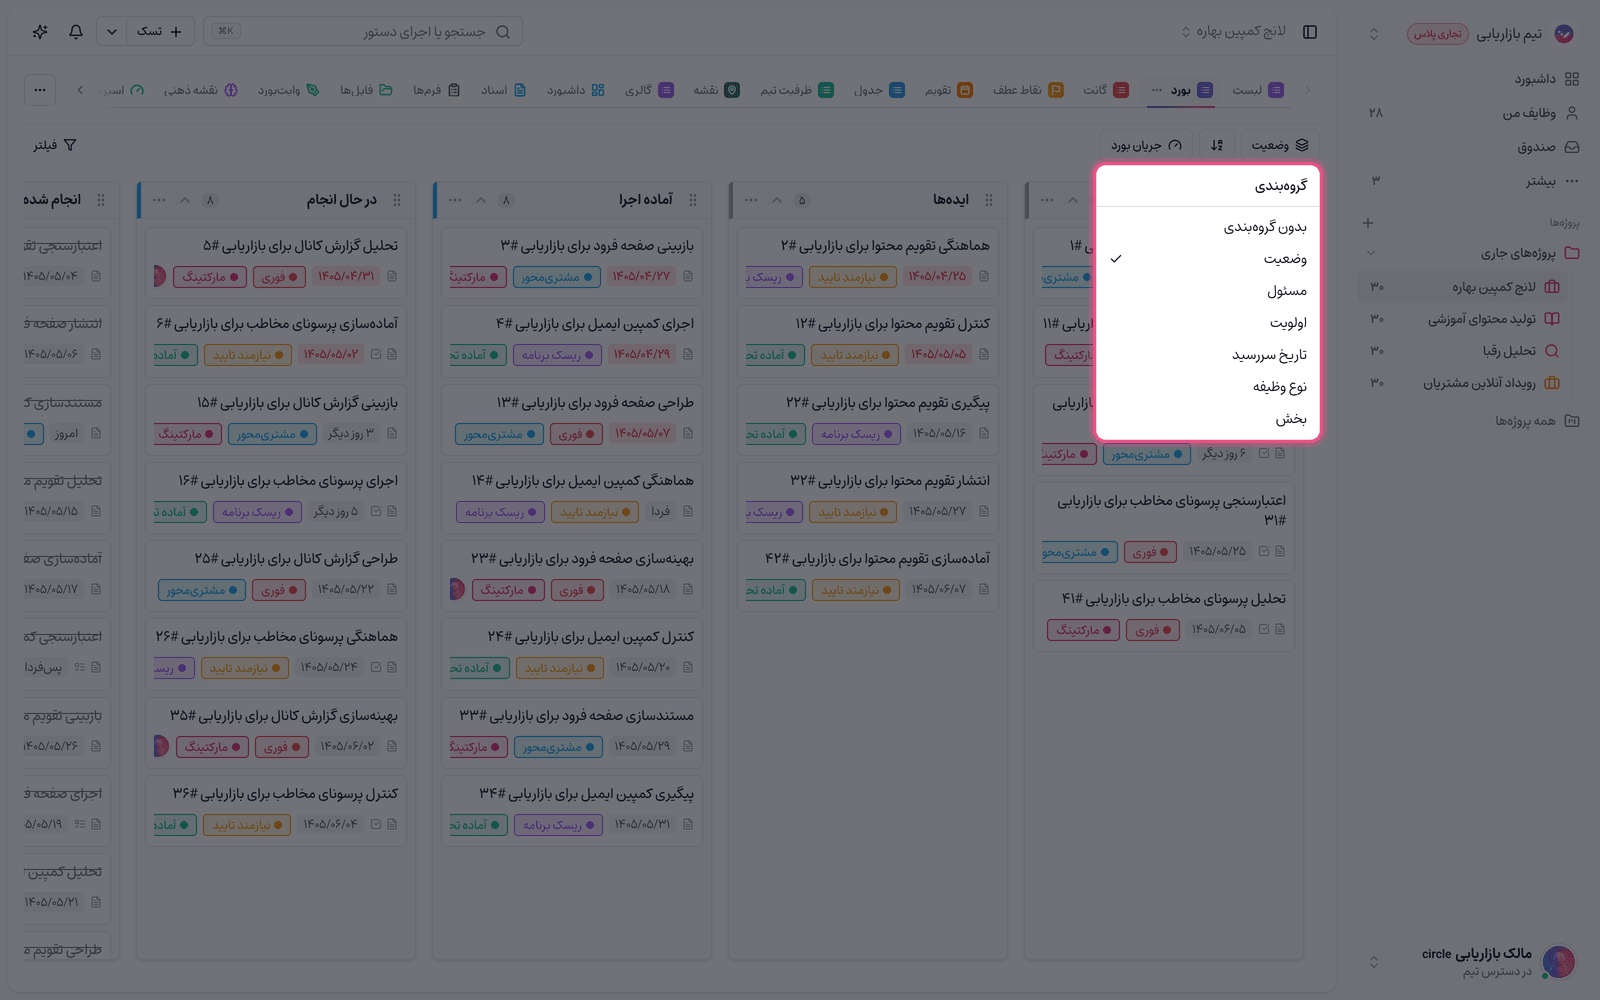The image size is (1600, 1000).
Task: Open the AI sparkle icon in top bar
Action: pyautogui.click(x=40, y=32)
